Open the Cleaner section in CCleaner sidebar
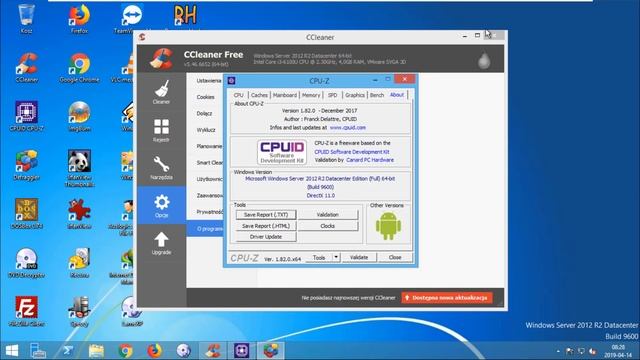 coord(161,92)
